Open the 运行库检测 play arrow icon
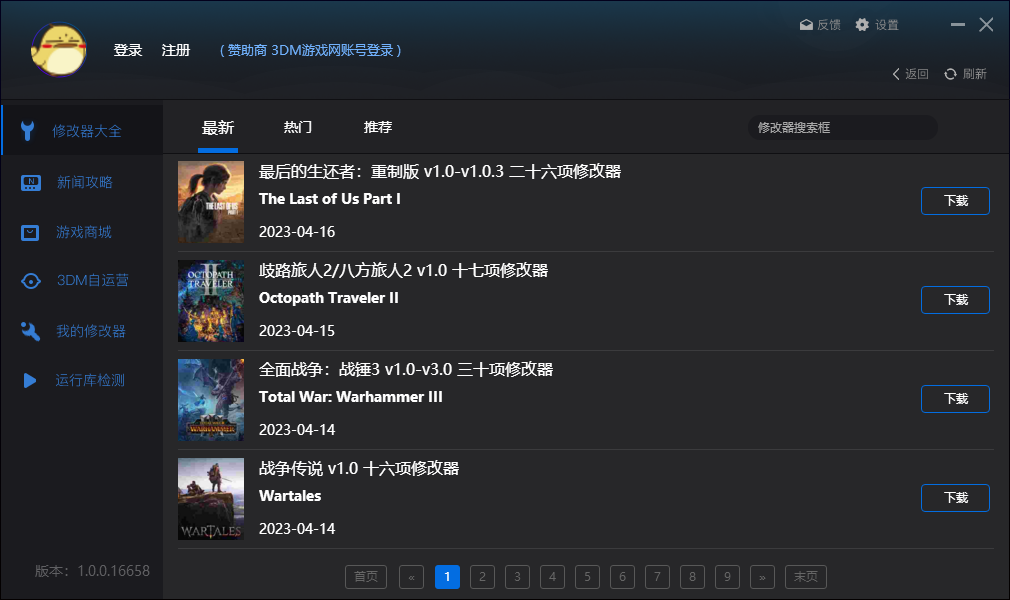 tap(30, 380)
